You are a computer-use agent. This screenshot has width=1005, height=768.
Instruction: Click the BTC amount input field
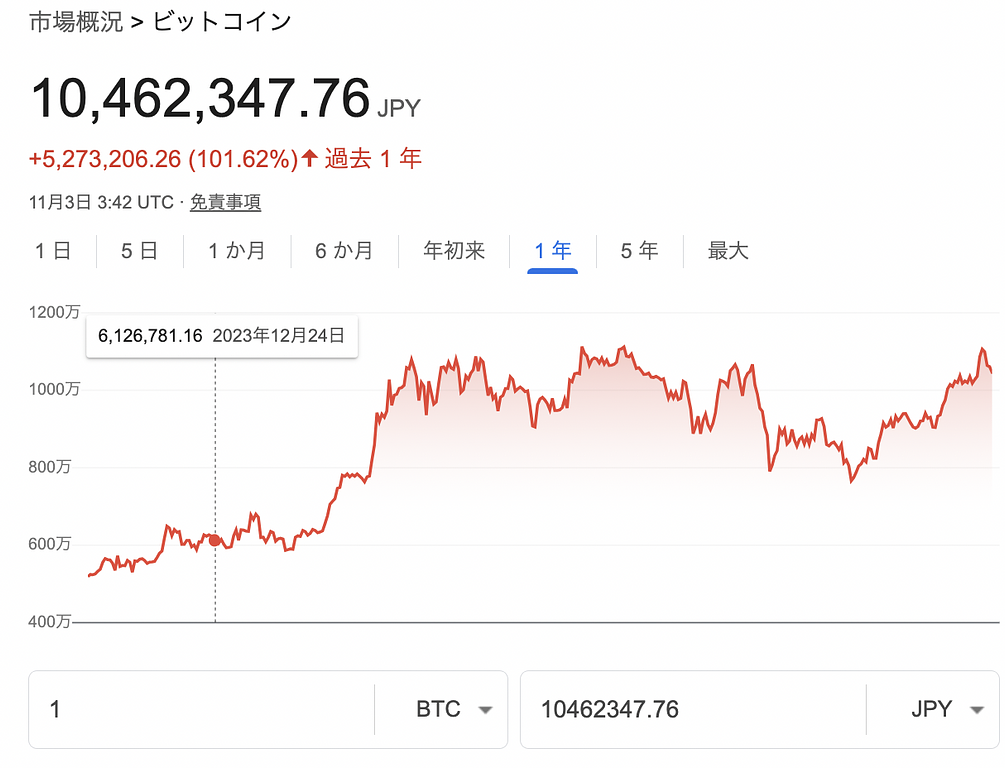coord(200,710)
